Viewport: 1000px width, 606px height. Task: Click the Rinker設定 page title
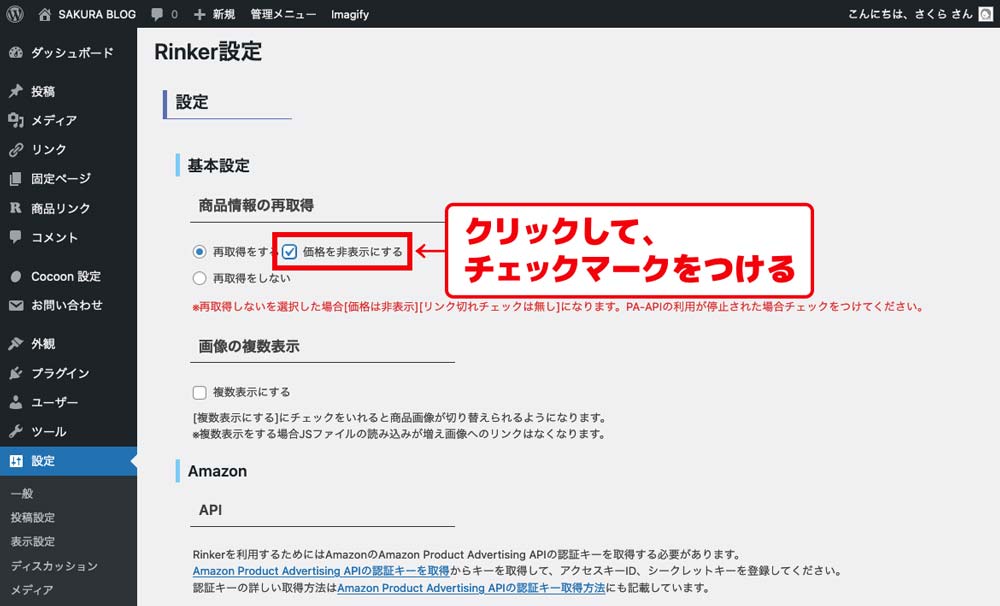[x=208, y=52]
